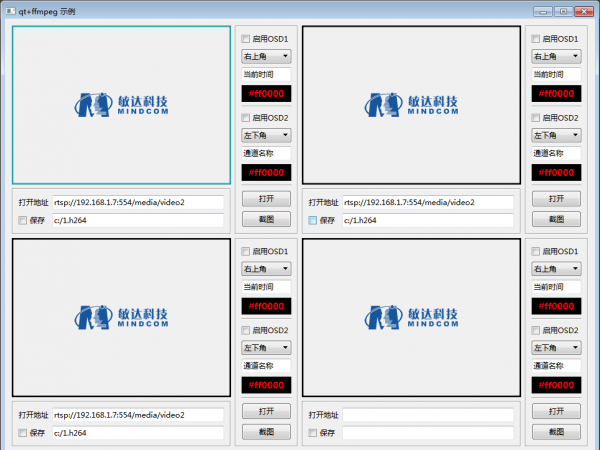This screenshot has width=600, height=450.
Task: Expand OSD2 左下角 dropdown in bottom-left panel
Action: (266, 348)
